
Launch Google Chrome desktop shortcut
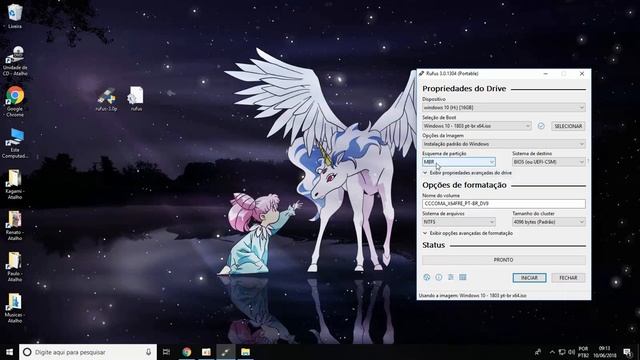(15, 102)
